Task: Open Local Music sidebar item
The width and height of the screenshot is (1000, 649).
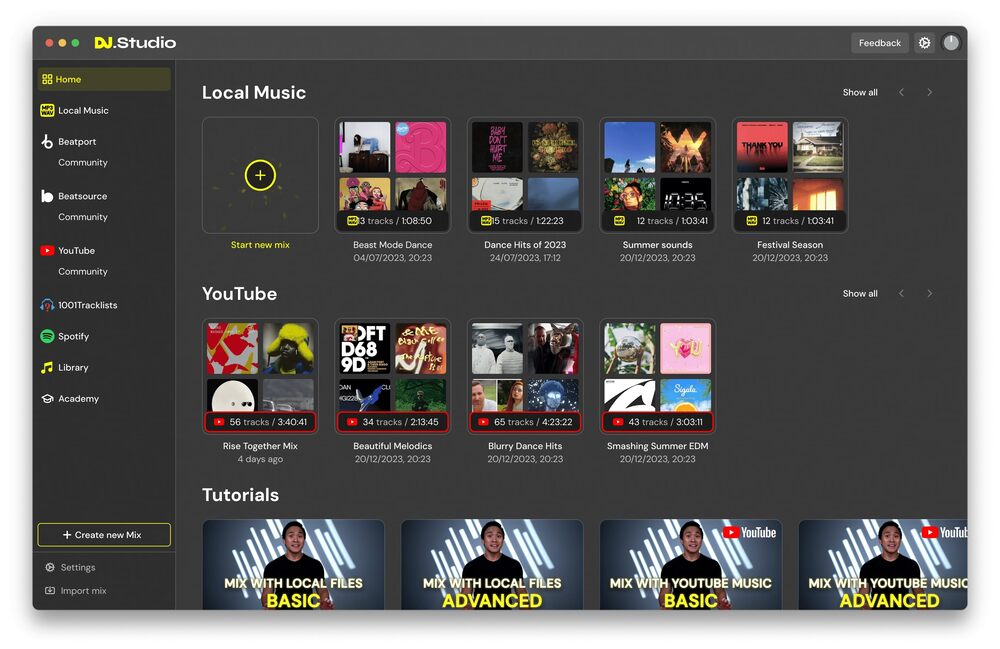Action: point(83,111)
